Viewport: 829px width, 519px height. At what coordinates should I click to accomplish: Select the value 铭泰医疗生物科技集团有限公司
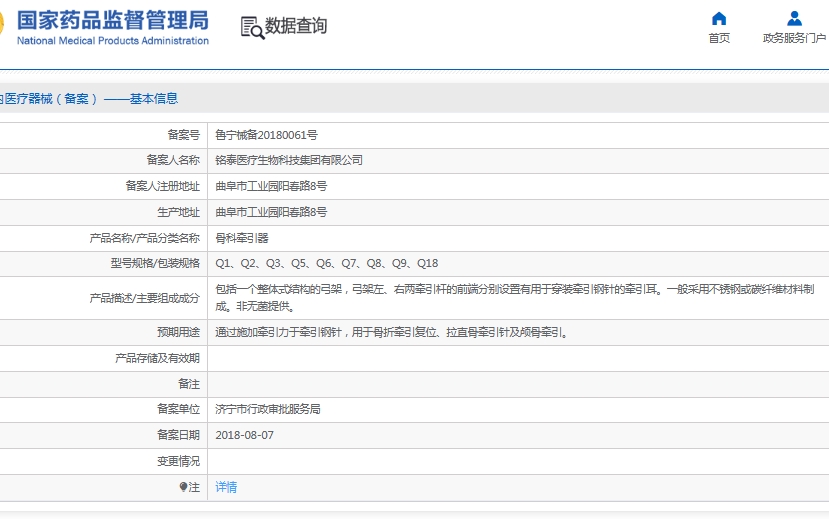289,160
